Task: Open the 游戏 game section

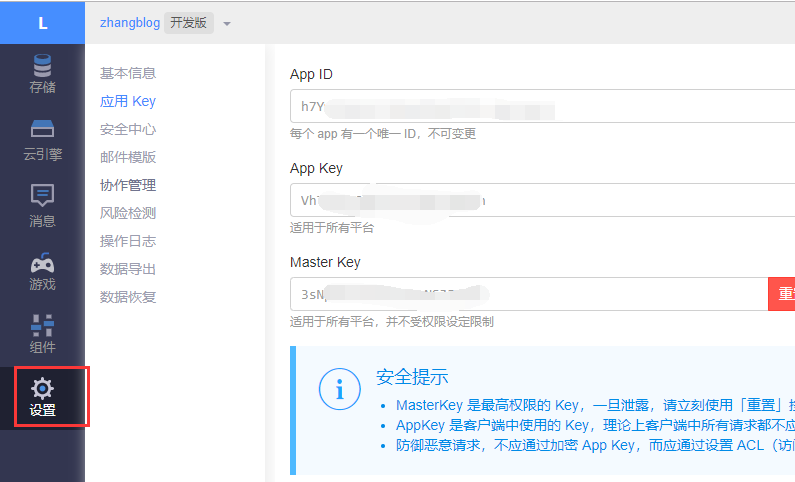Action: tap(42, 271)
